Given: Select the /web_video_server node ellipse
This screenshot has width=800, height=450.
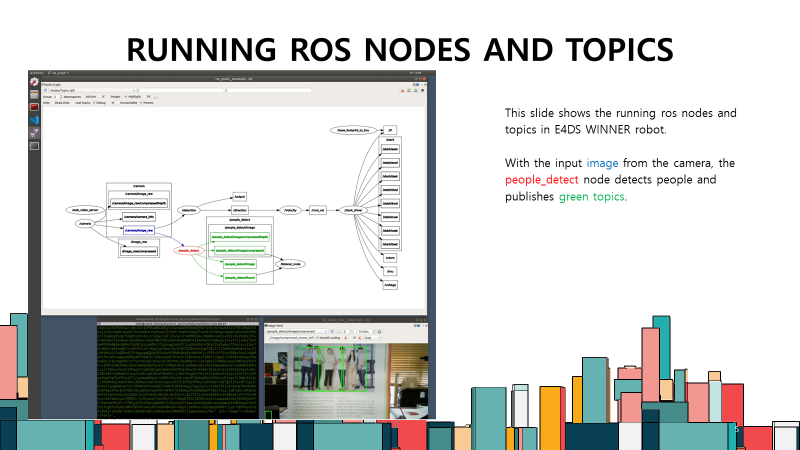Looking at the screenshot, I should (x=85, y=210).
